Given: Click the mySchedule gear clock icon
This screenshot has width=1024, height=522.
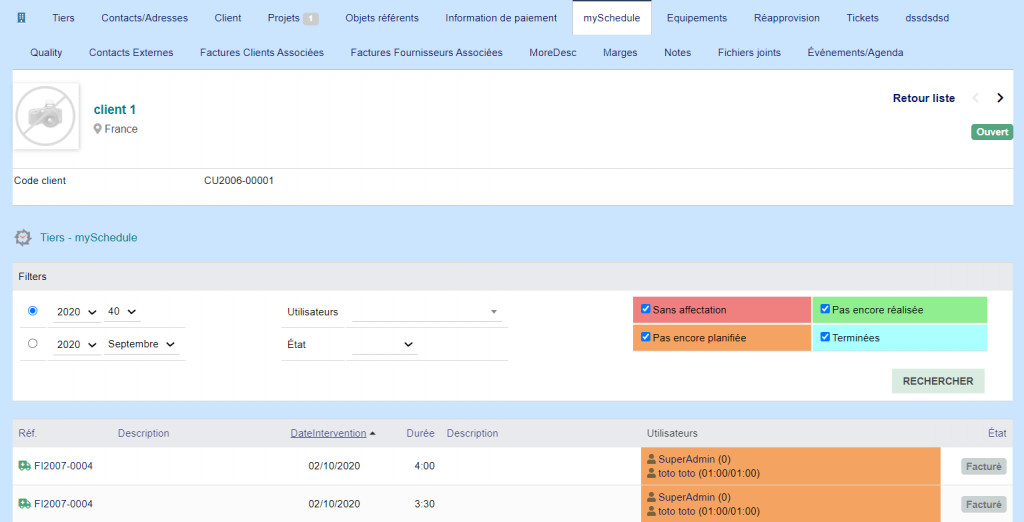Looking at the screenshot, I should tap(23, 238).
